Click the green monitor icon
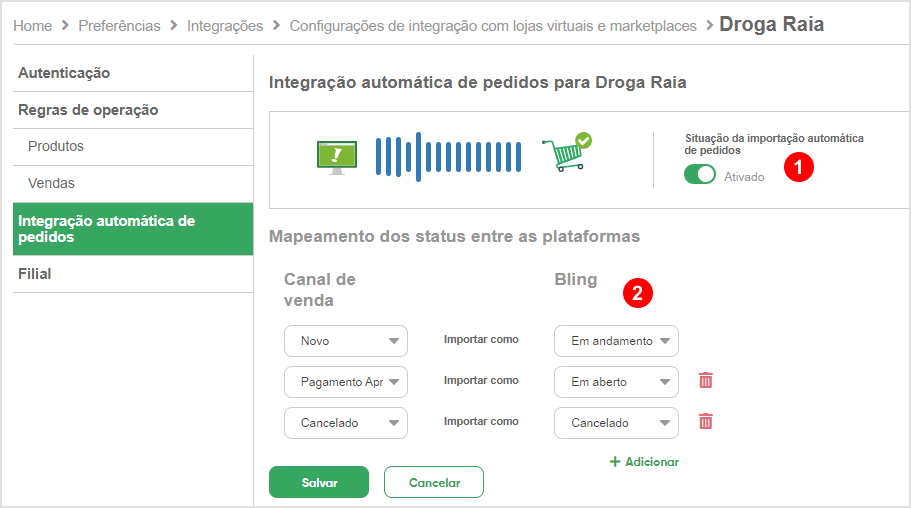Viewport: 911px width, 508px height. [337, 157]
